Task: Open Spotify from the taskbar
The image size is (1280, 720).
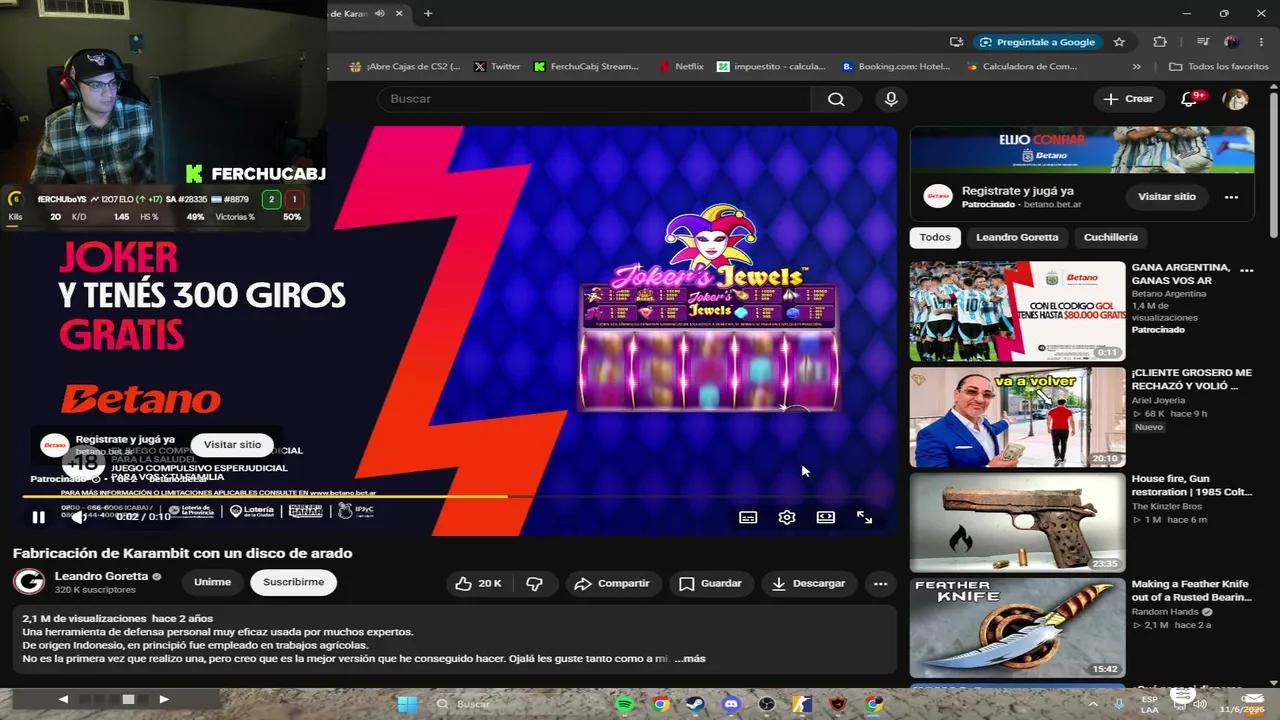Action: click(x=625, y=704)
